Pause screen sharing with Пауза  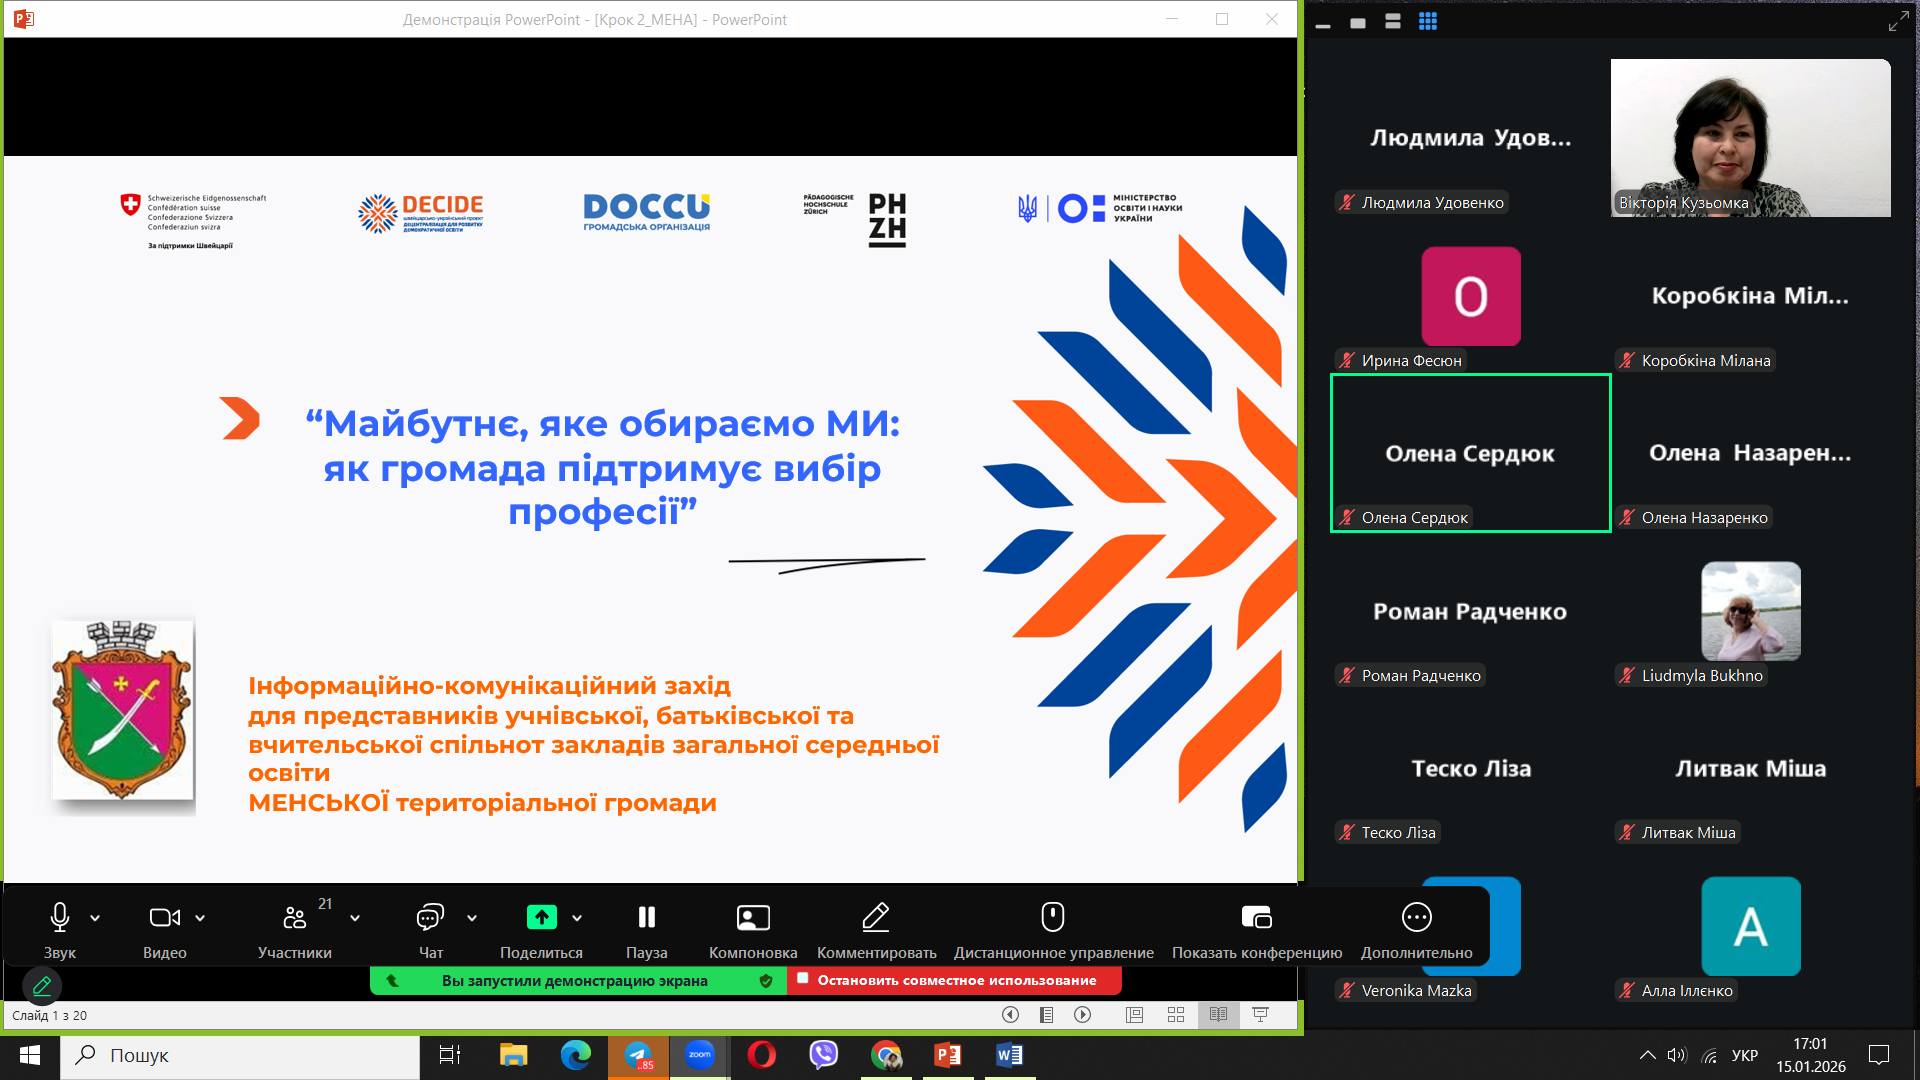pyautogui.click(x=646, y=917)
